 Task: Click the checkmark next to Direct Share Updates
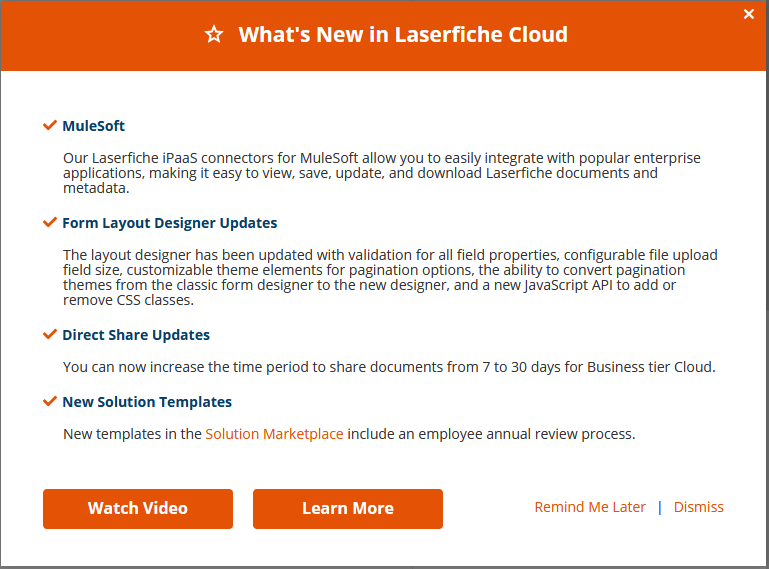(50, 334)
